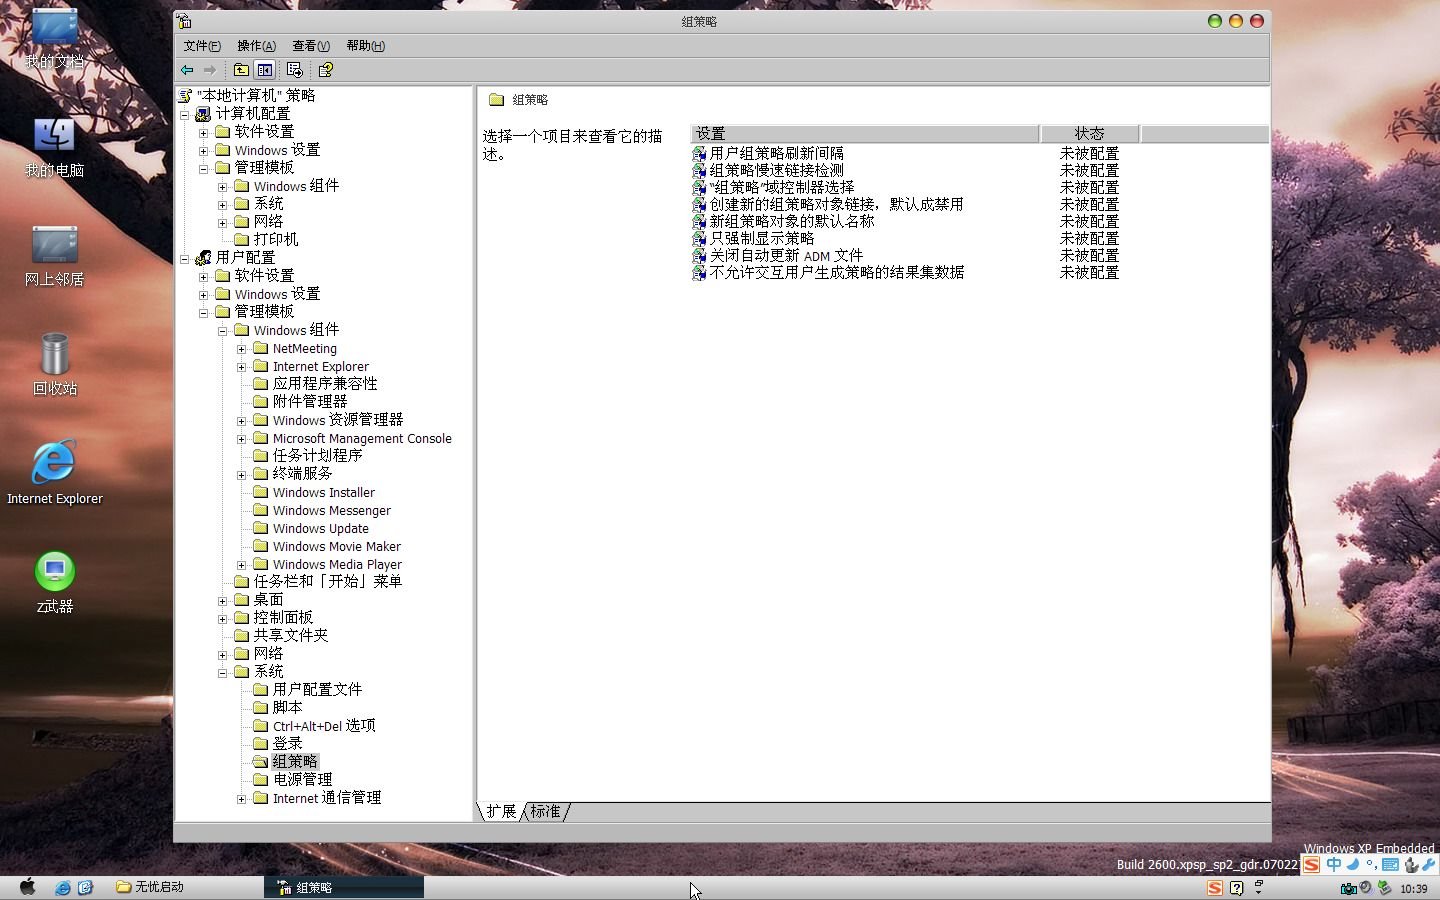1440x900 pixels.
Task: Switch to the 扩展 tab
Action: [501, 812]
